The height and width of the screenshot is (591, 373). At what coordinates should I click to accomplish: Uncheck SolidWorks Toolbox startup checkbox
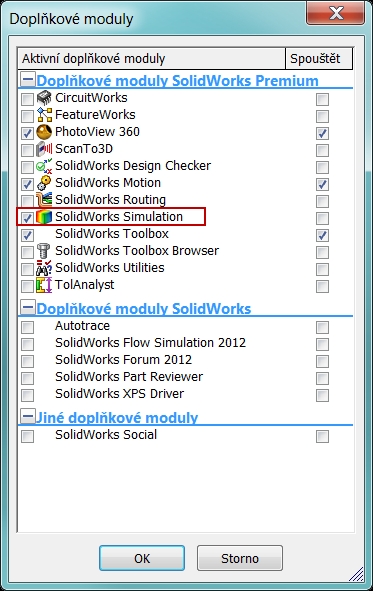(322, 235)
